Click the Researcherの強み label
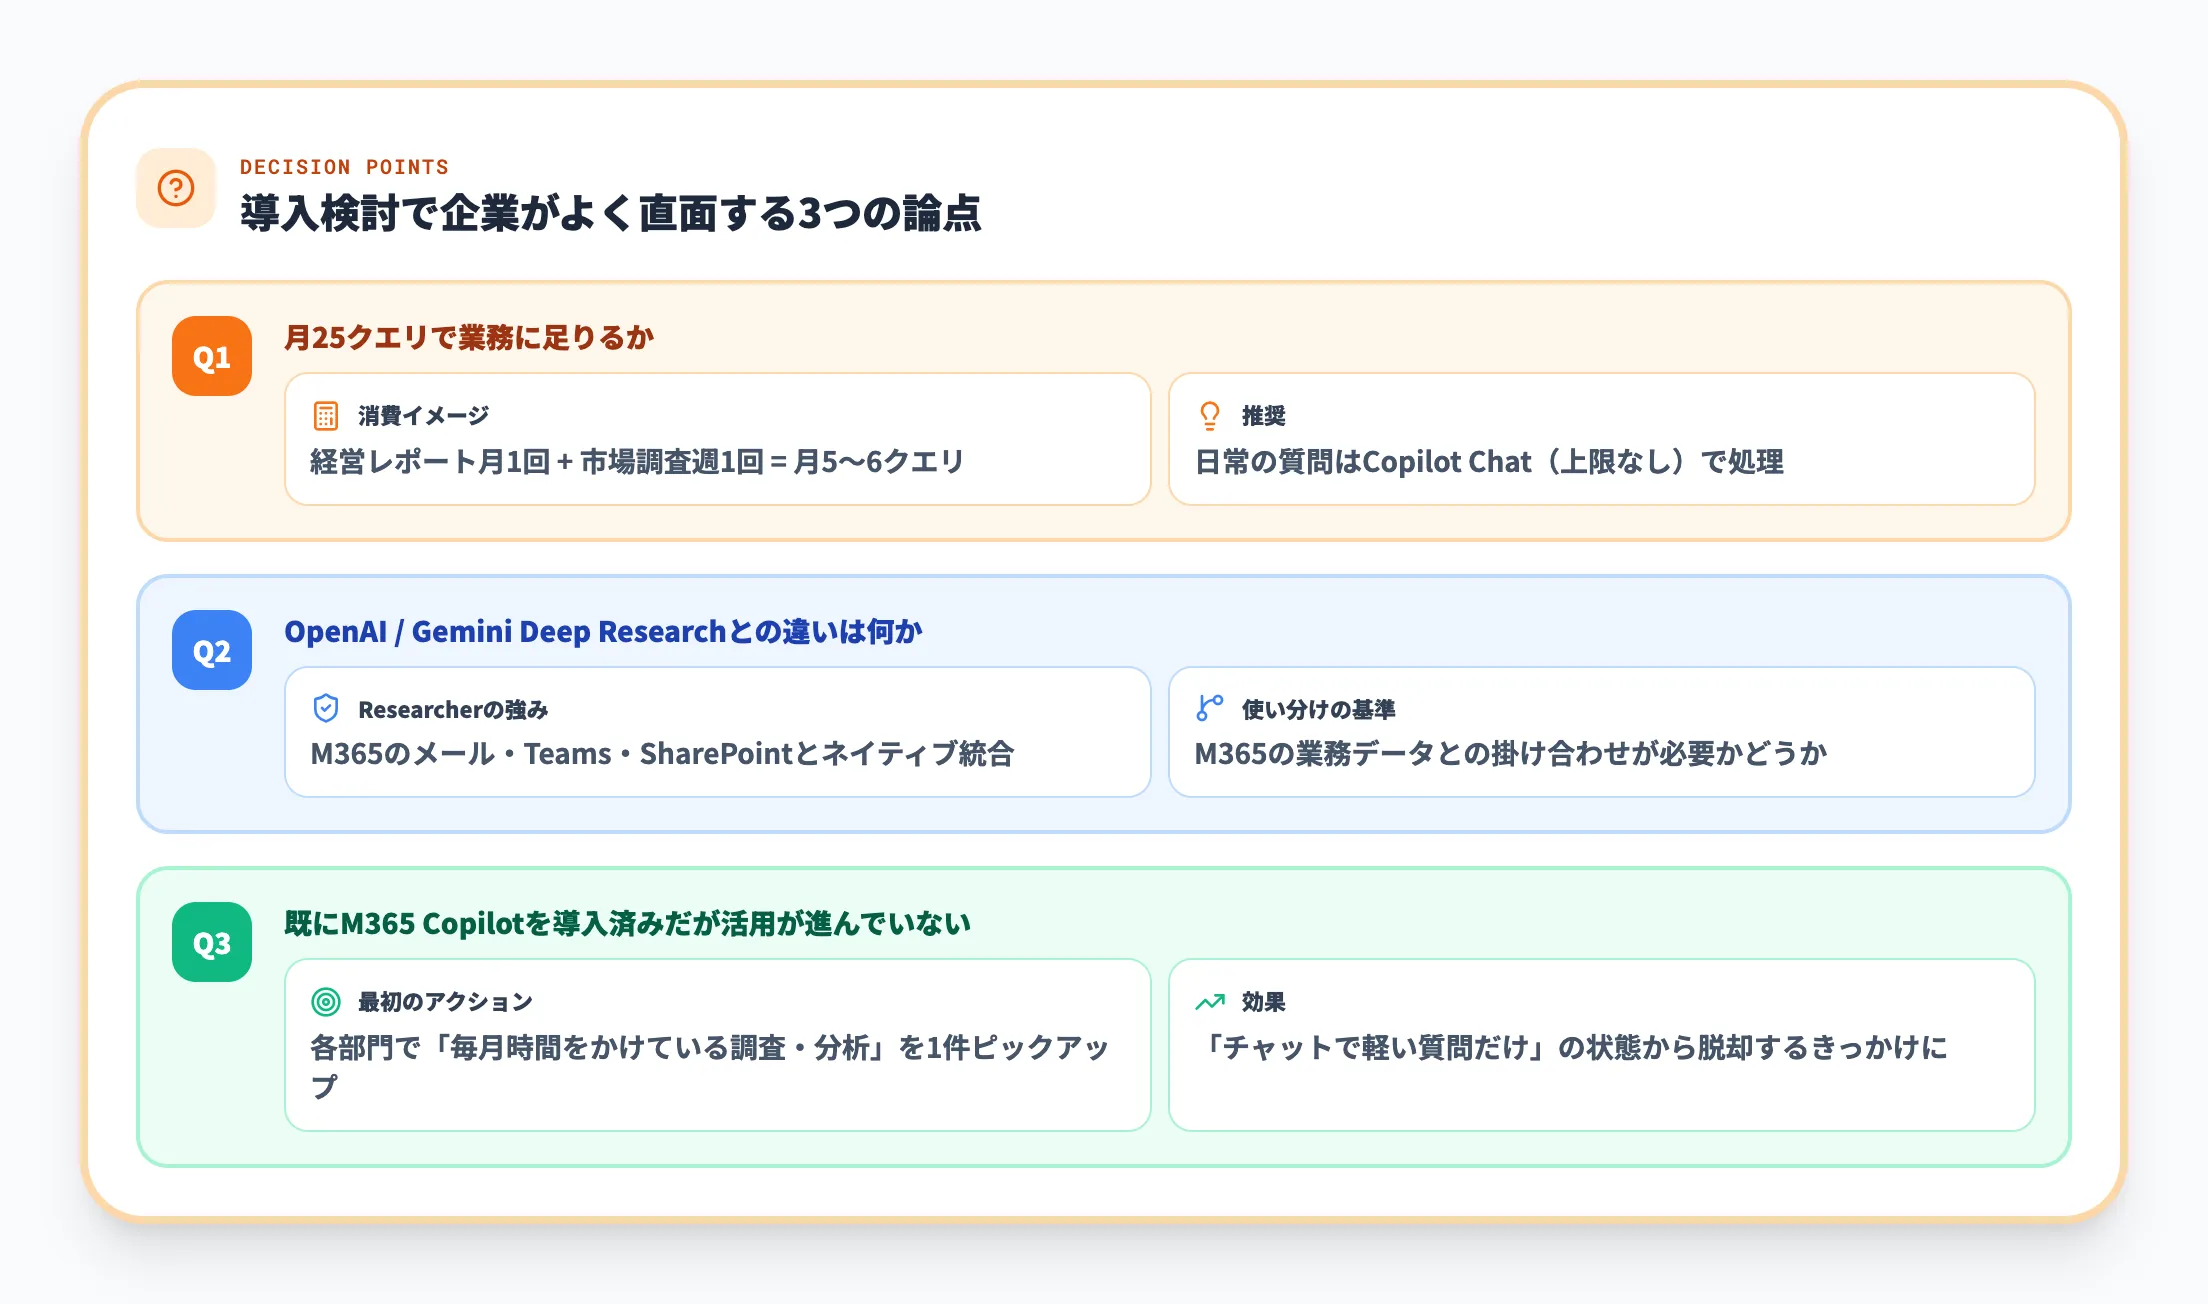Screen dimensions: 2208x1304 point(453,709)
